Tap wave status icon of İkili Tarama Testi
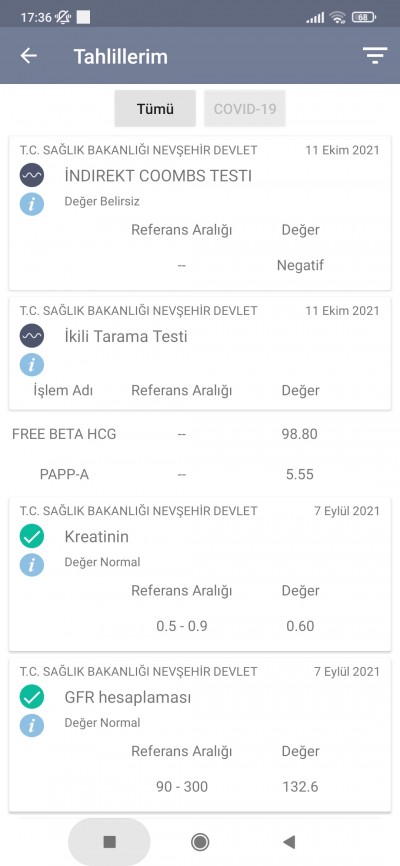This screenshot has width=400, height=866. tap(31, 336)
